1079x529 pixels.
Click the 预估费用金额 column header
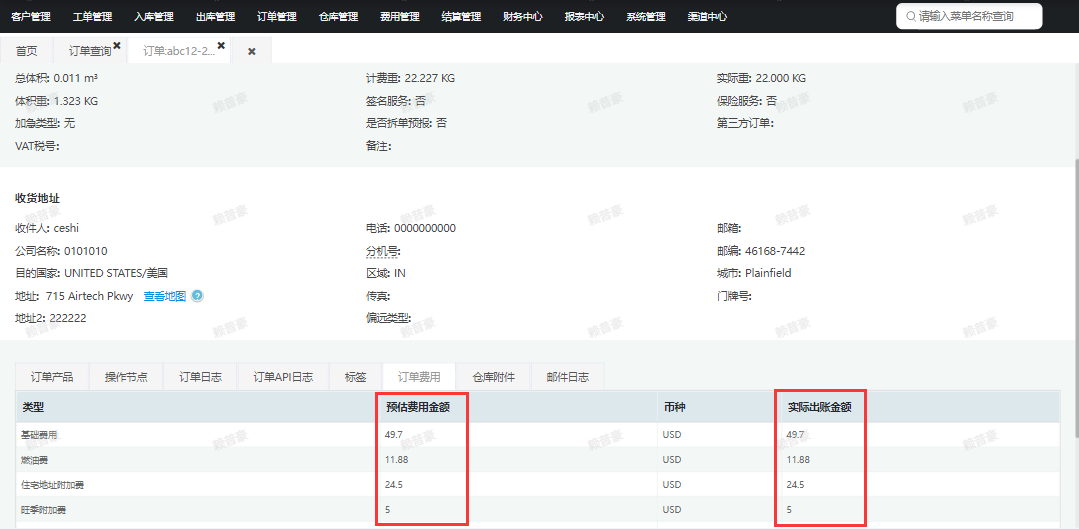point(417,407)
